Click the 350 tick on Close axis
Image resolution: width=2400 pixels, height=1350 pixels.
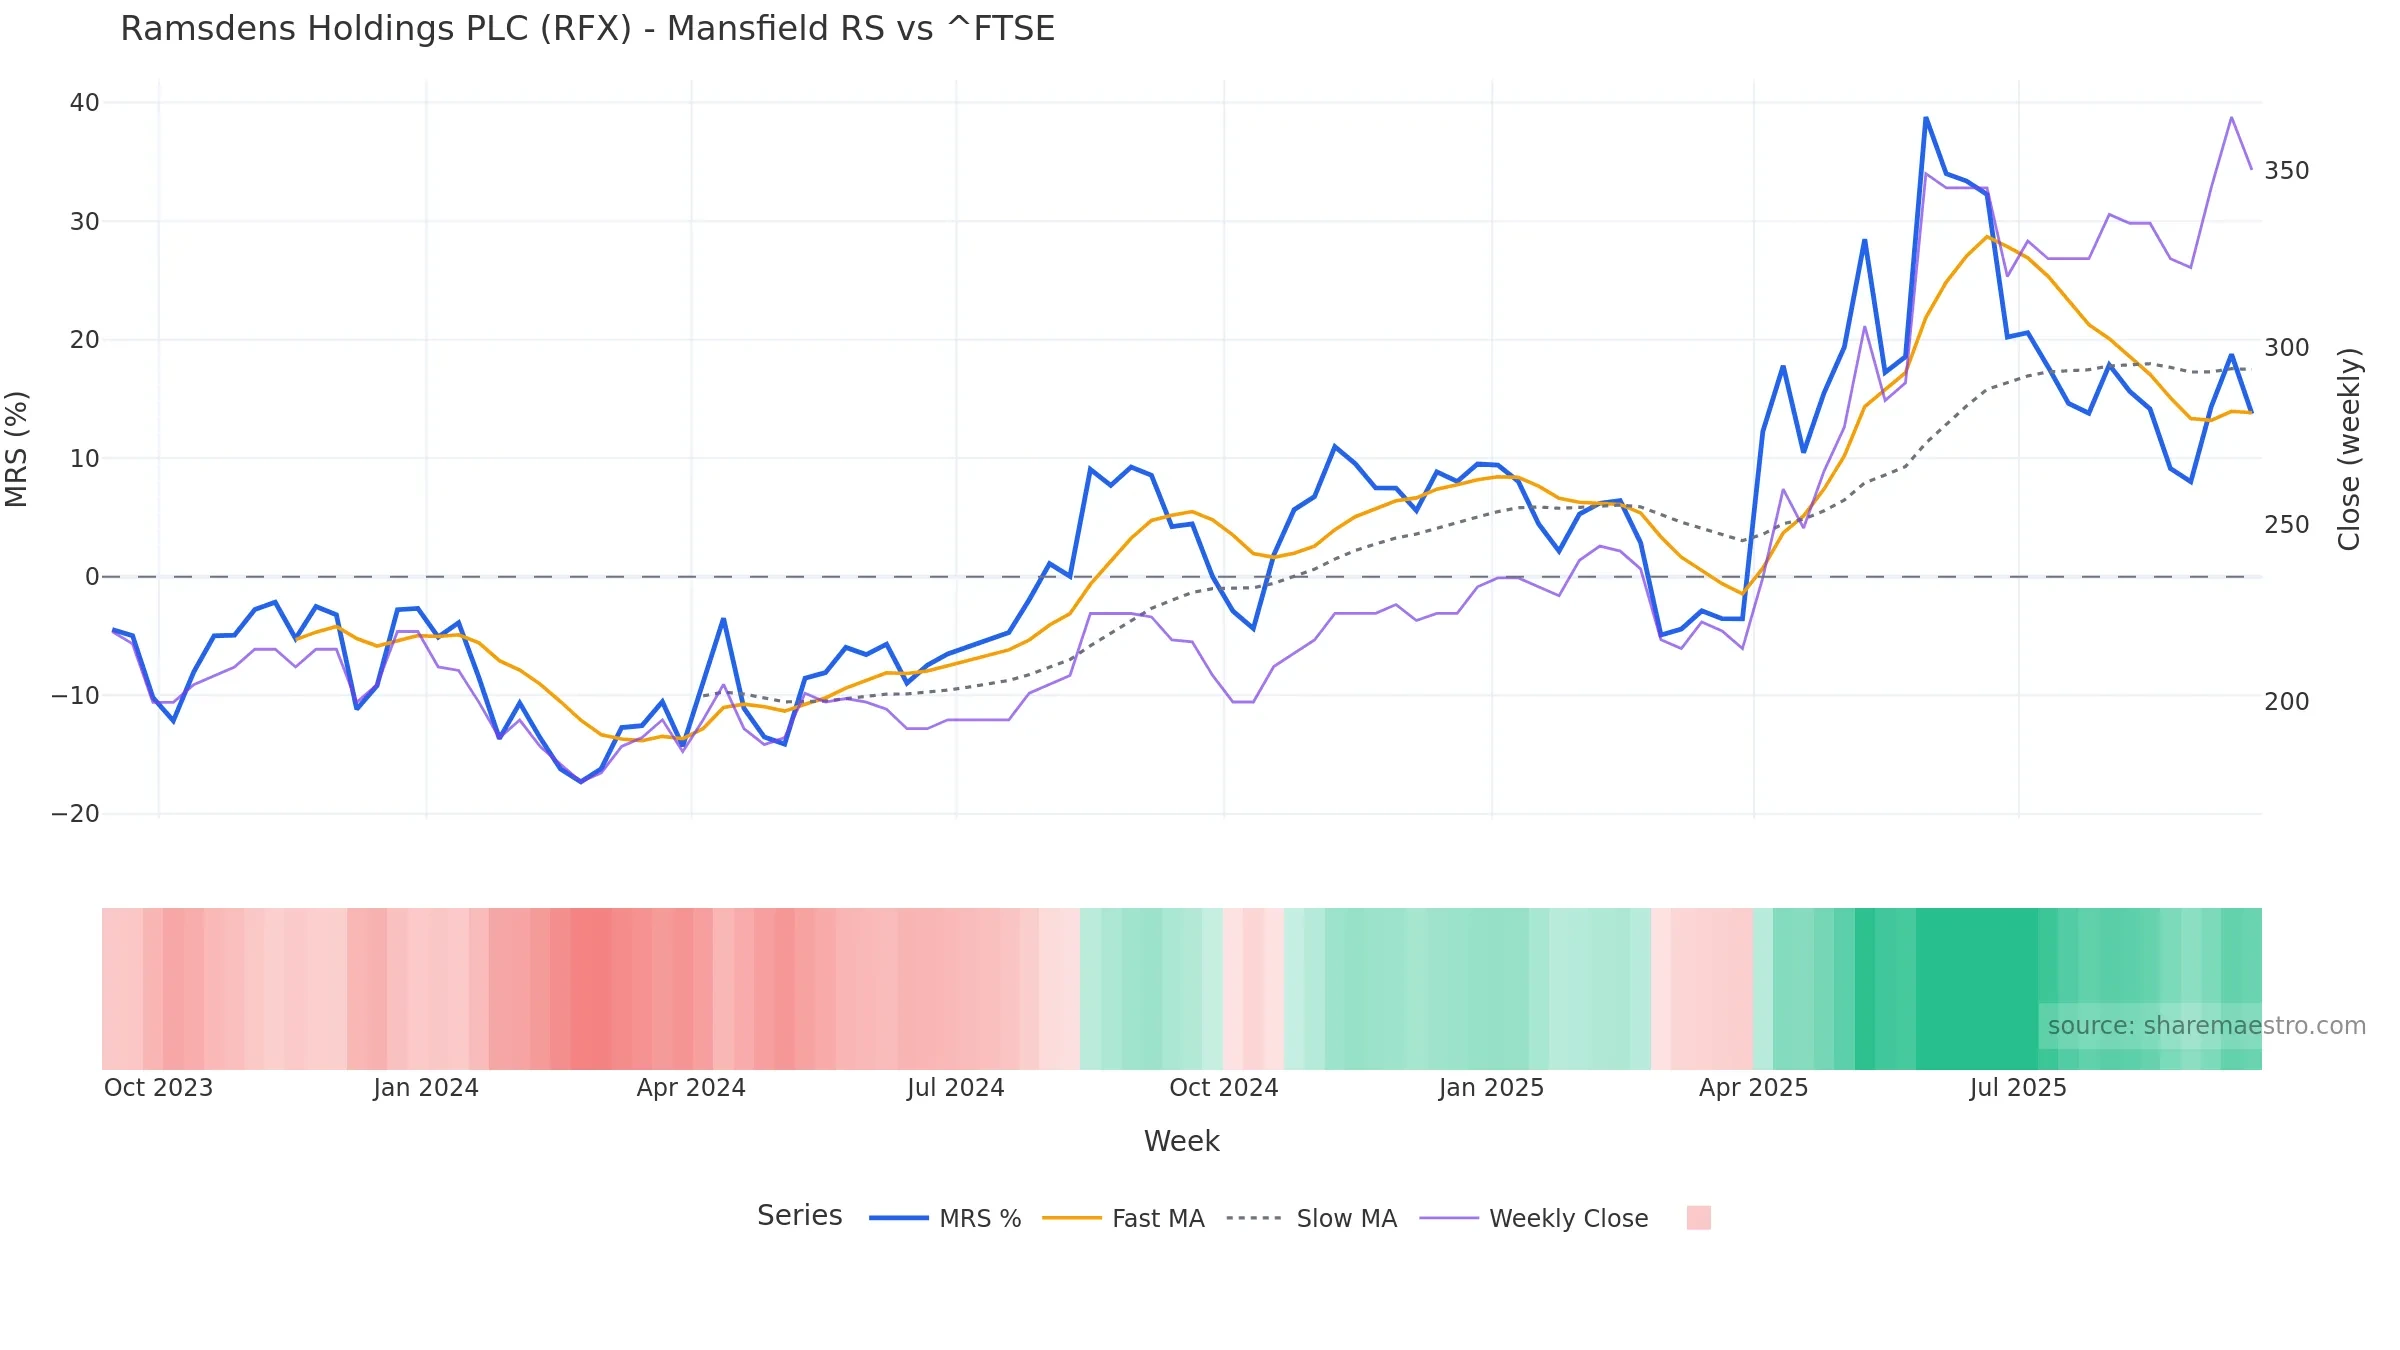[2287, 171]
